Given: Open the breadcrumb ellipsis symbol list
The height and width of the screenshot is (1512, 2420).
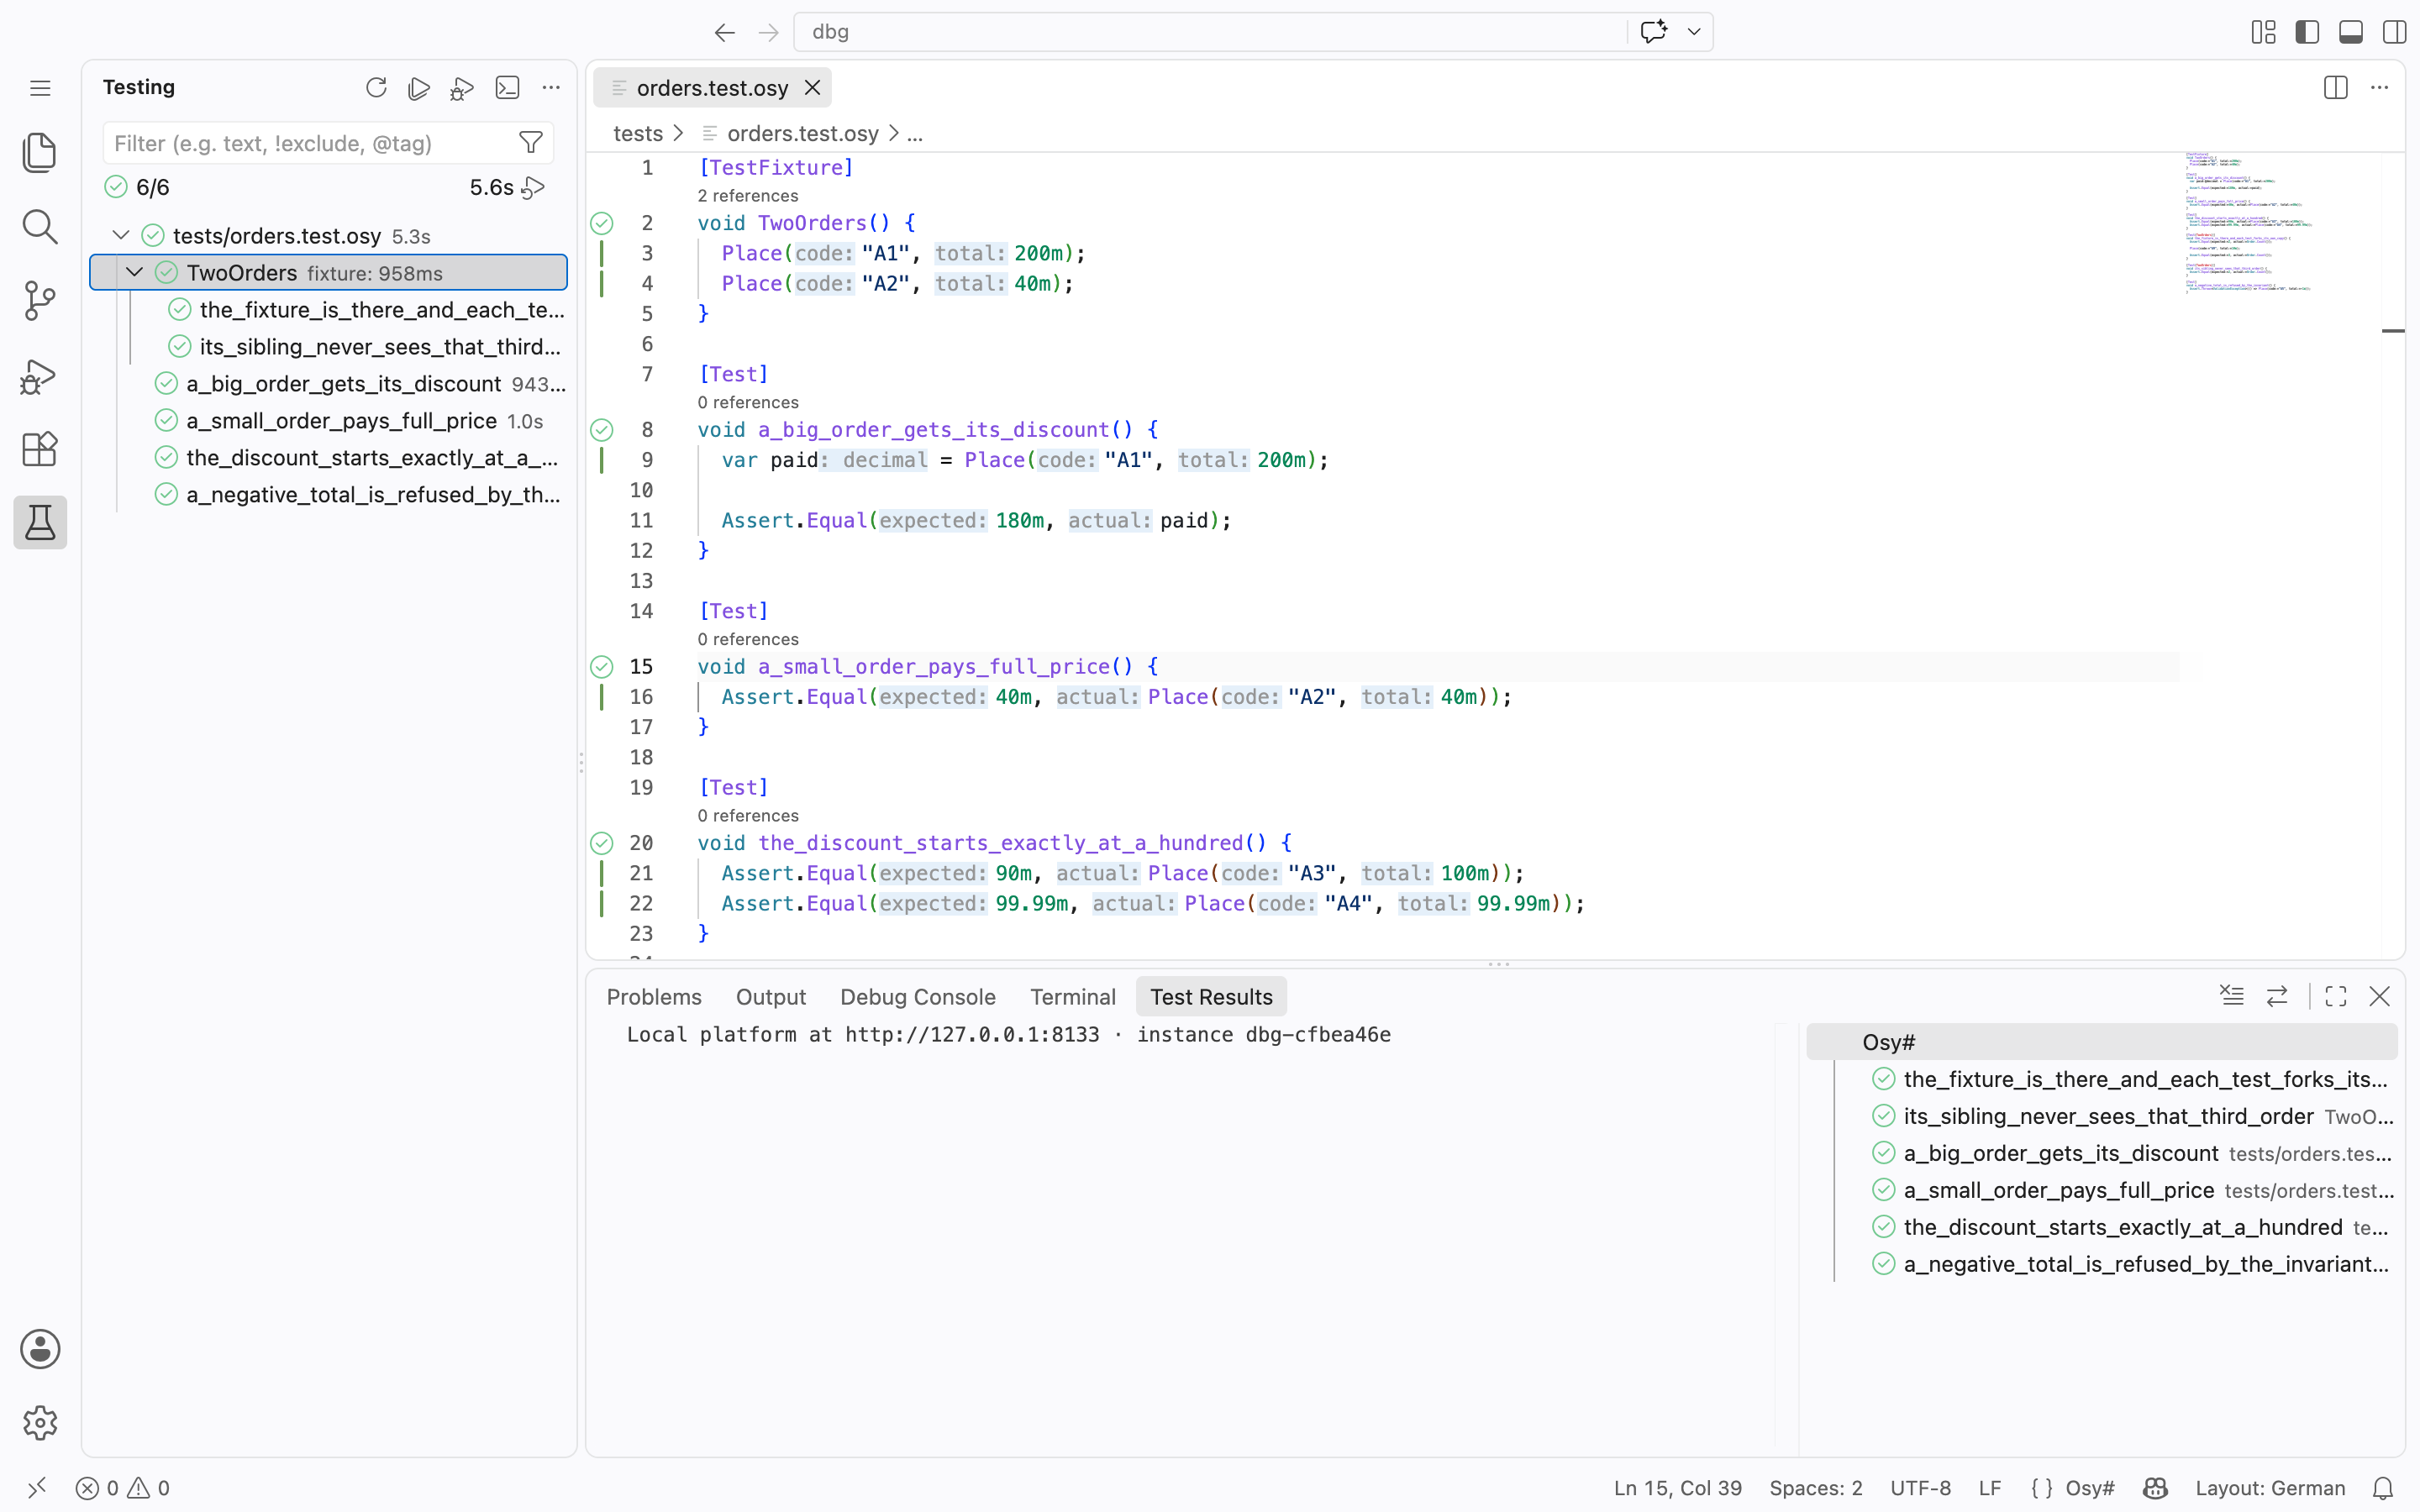Looking at the screenshot, I should (914, 133).
